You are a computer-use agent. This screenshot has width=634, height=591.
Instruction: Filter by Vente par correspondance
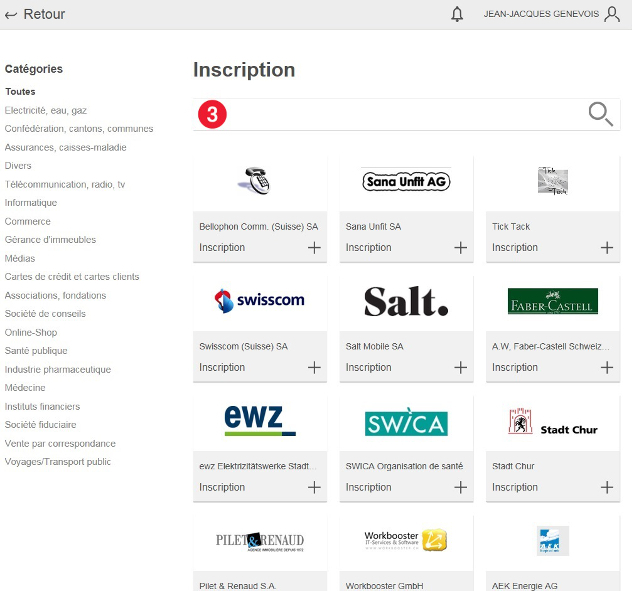60,443
